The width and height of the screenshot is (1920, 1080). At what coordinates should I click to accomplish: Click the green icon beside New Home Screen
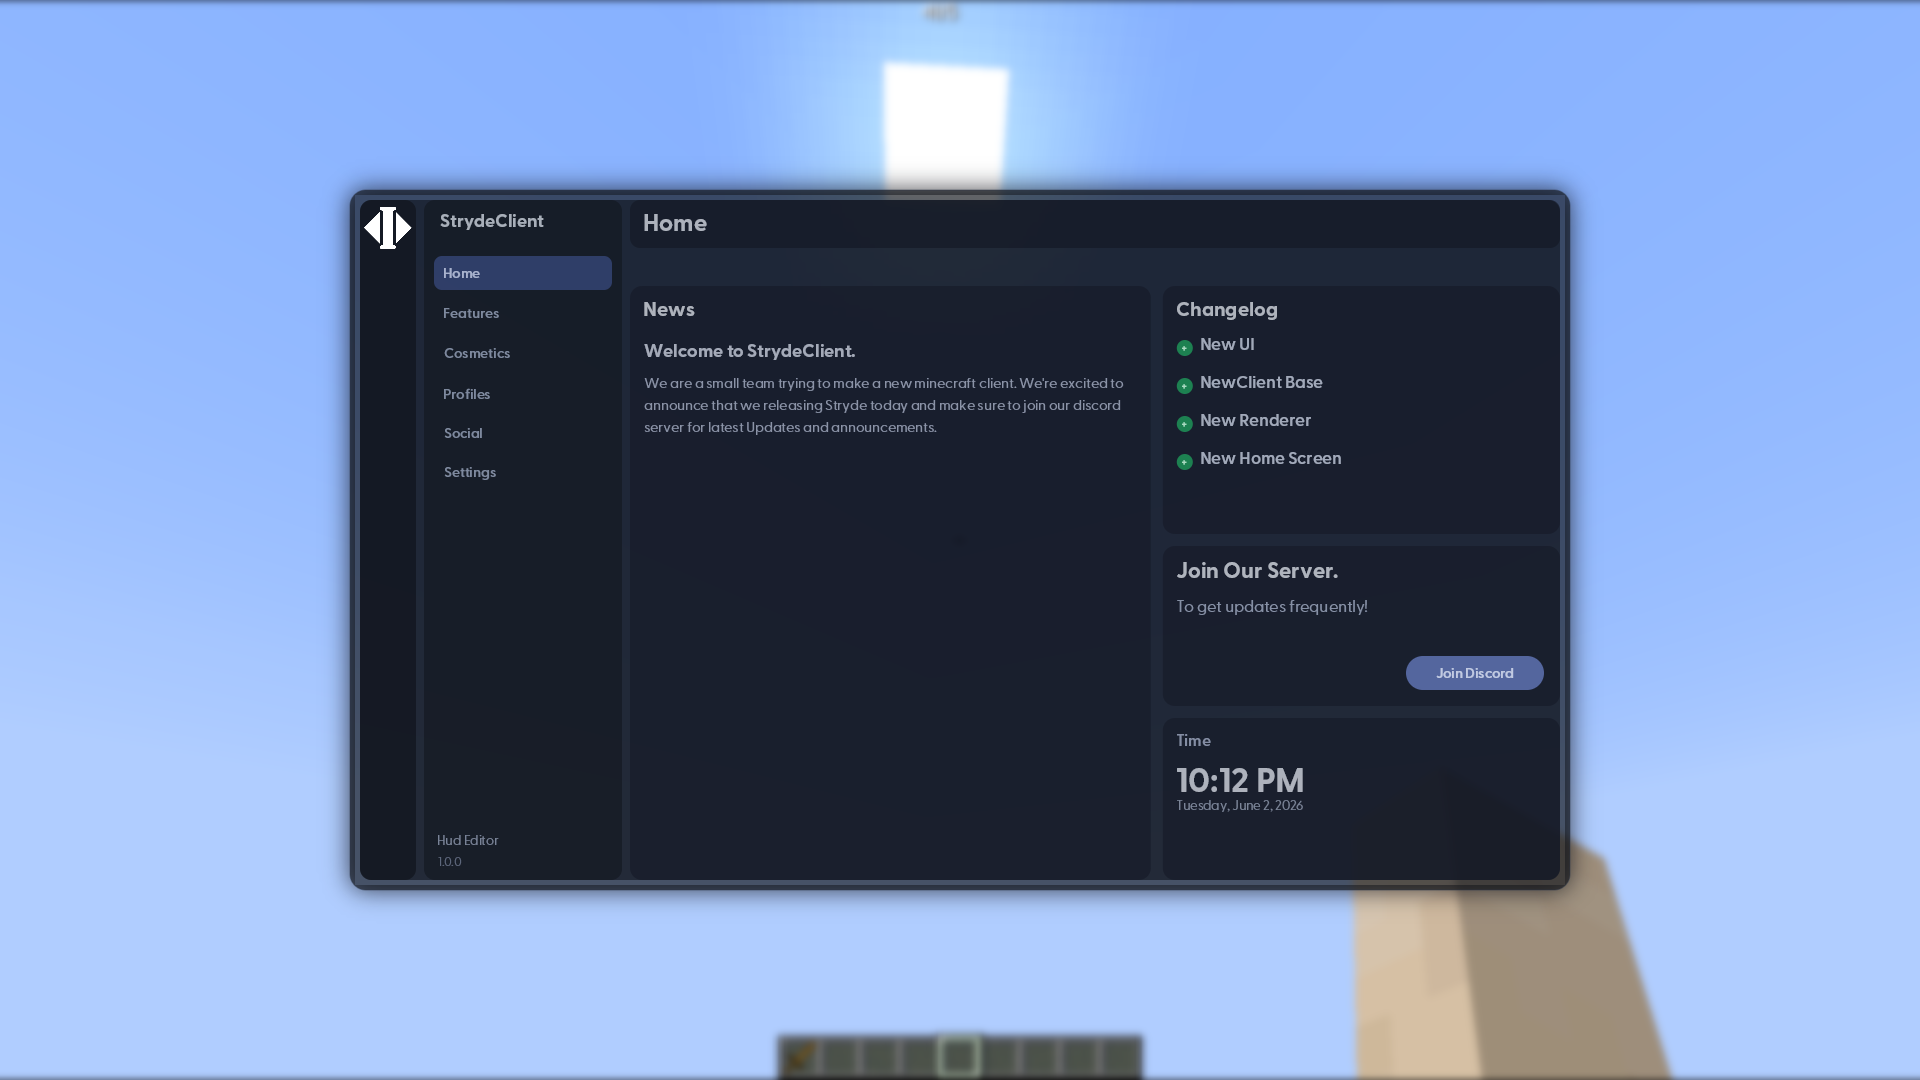tap(1184, 462)
